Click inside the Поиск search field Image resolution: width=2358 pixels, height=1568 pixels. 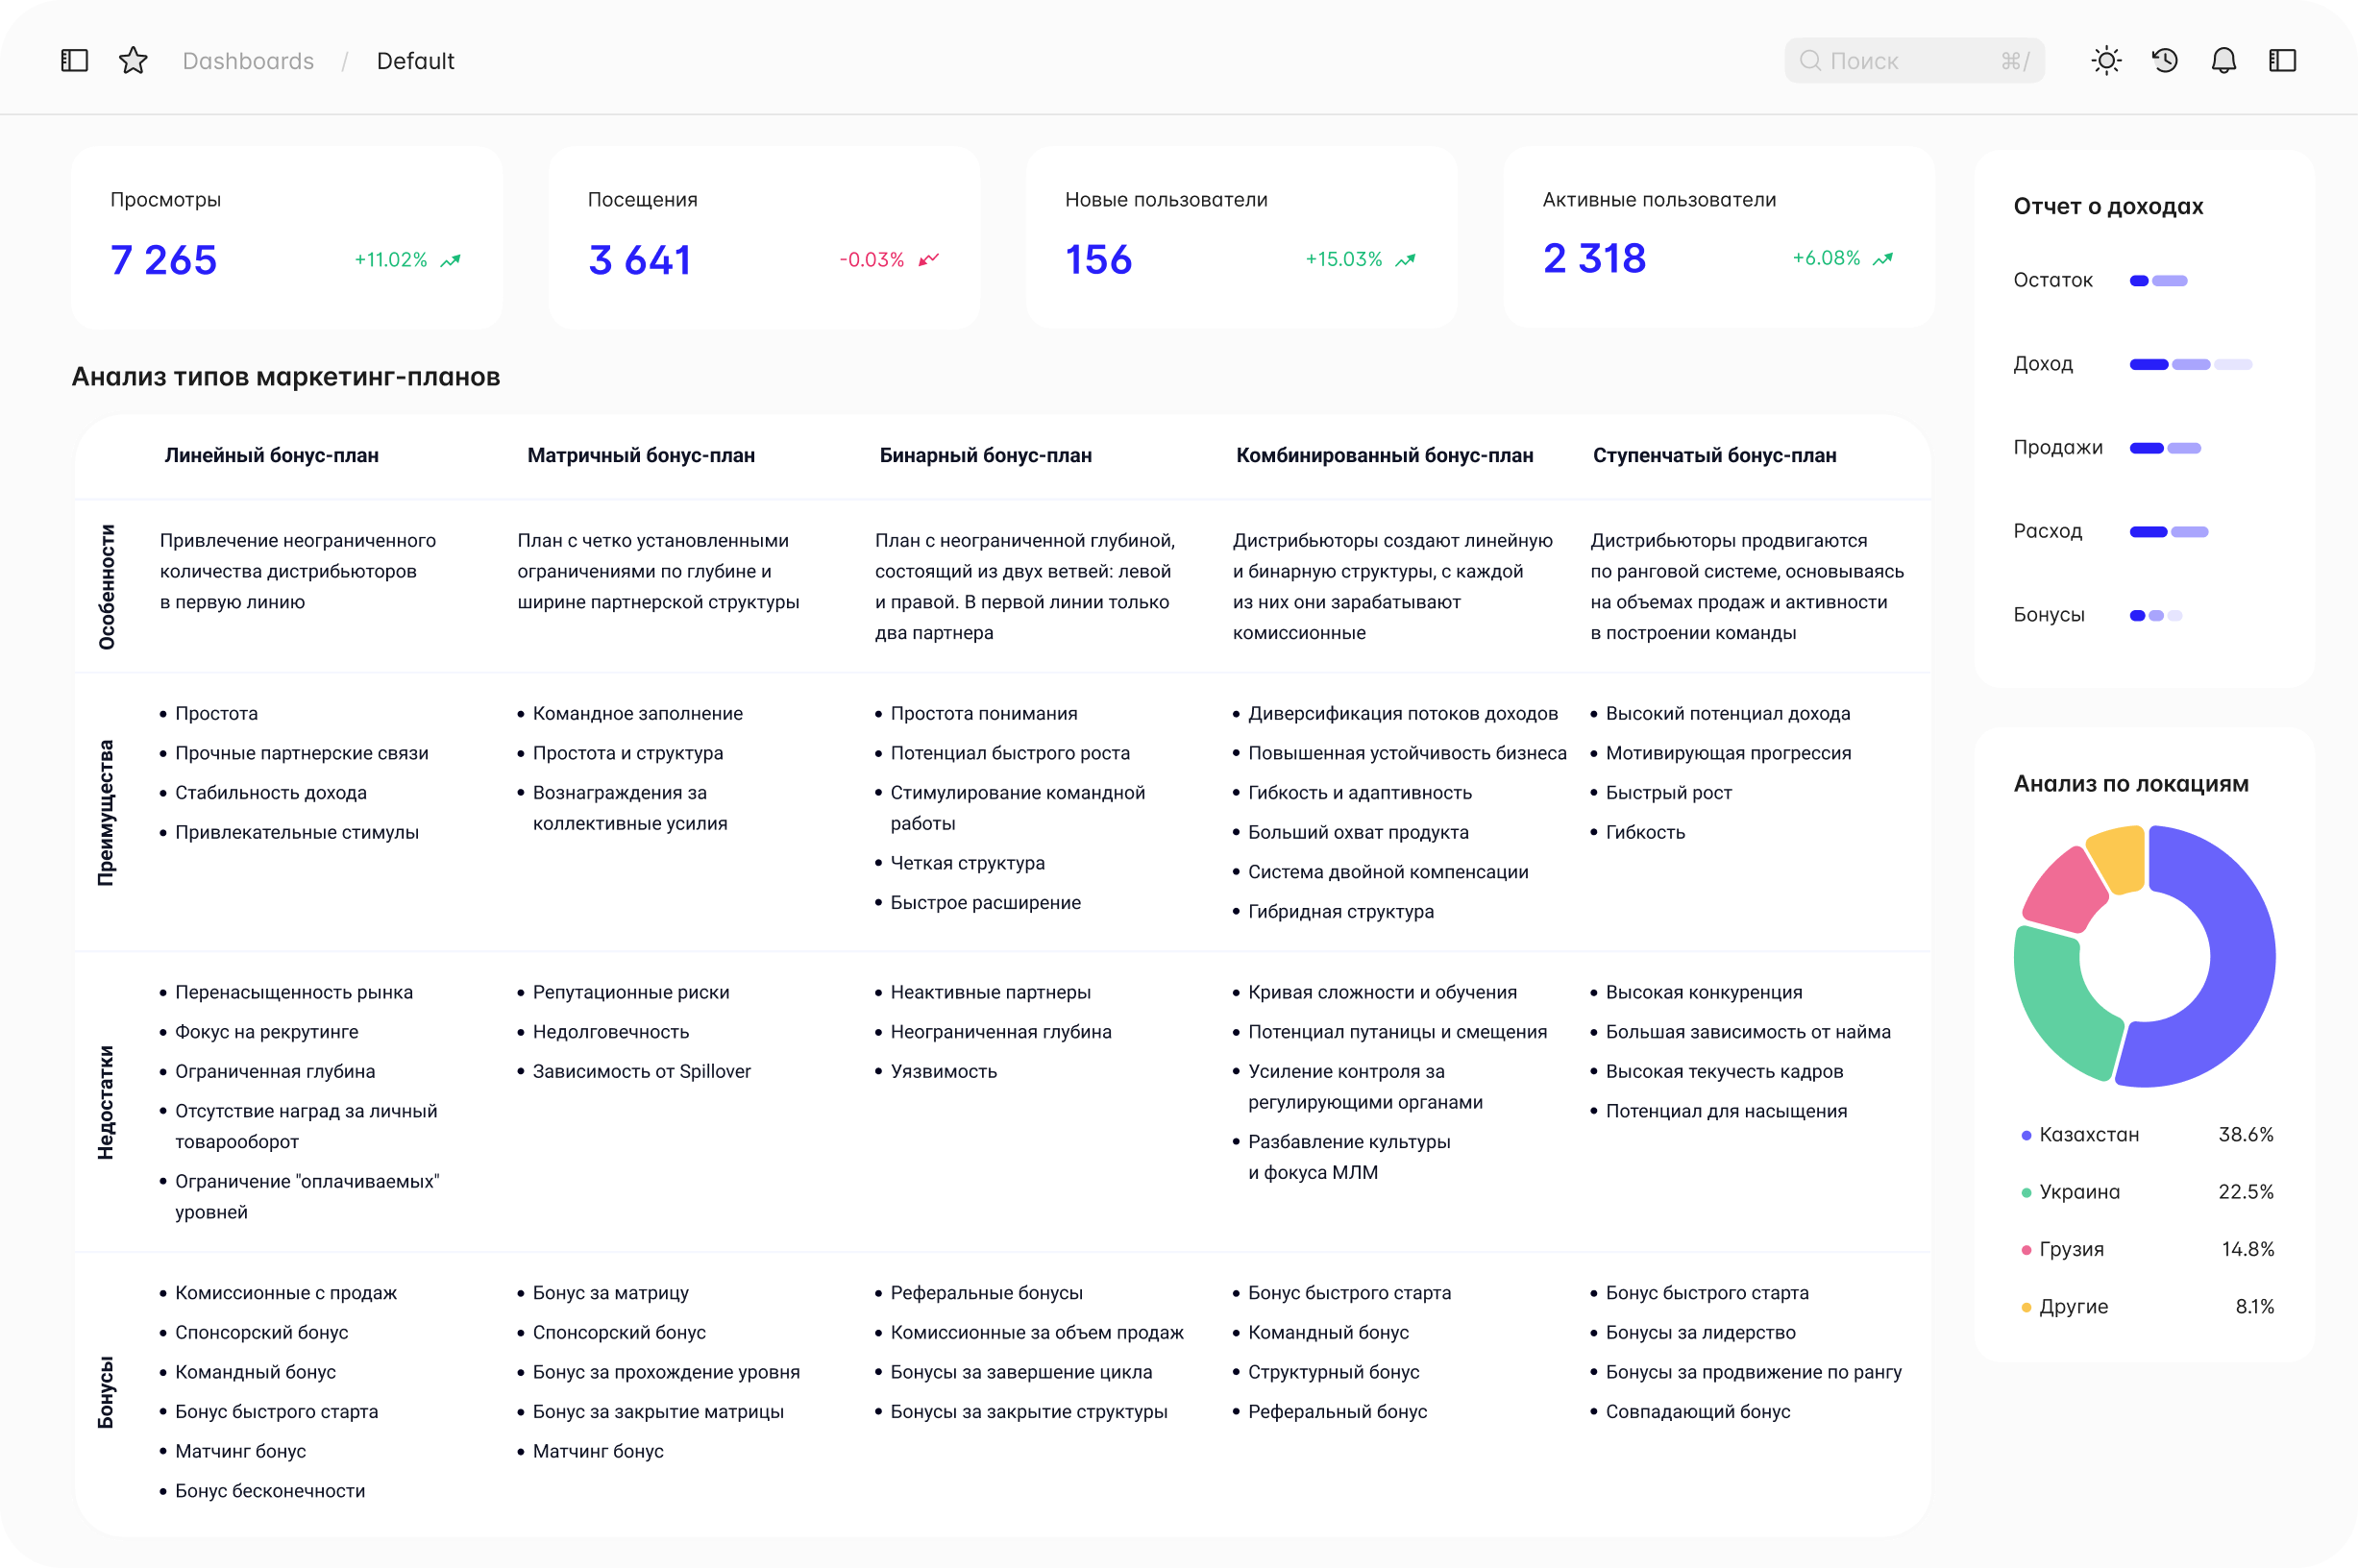(1900, 60)
